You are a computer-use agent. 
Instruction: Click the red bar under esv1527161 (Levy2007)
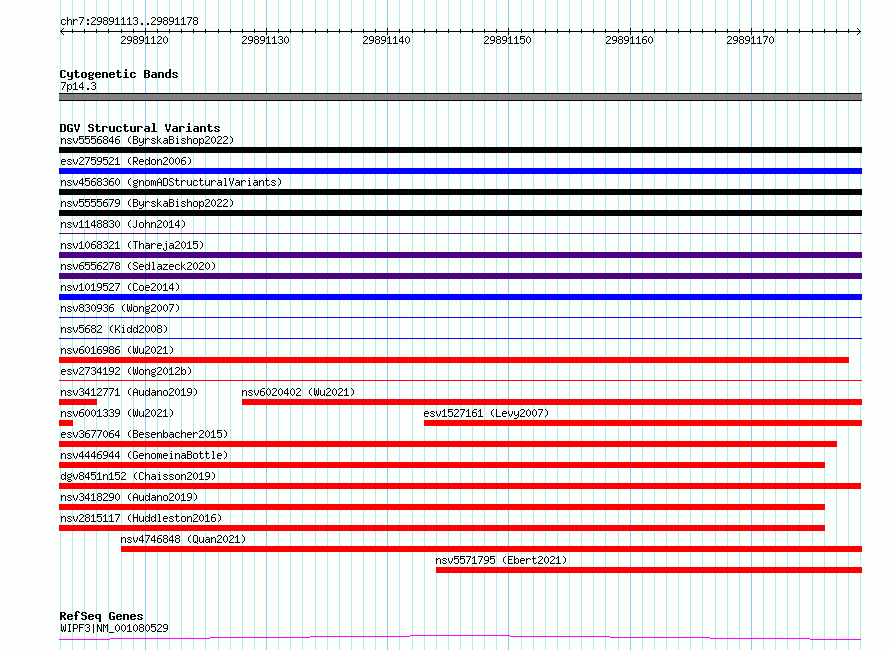[x=643, y=423]
